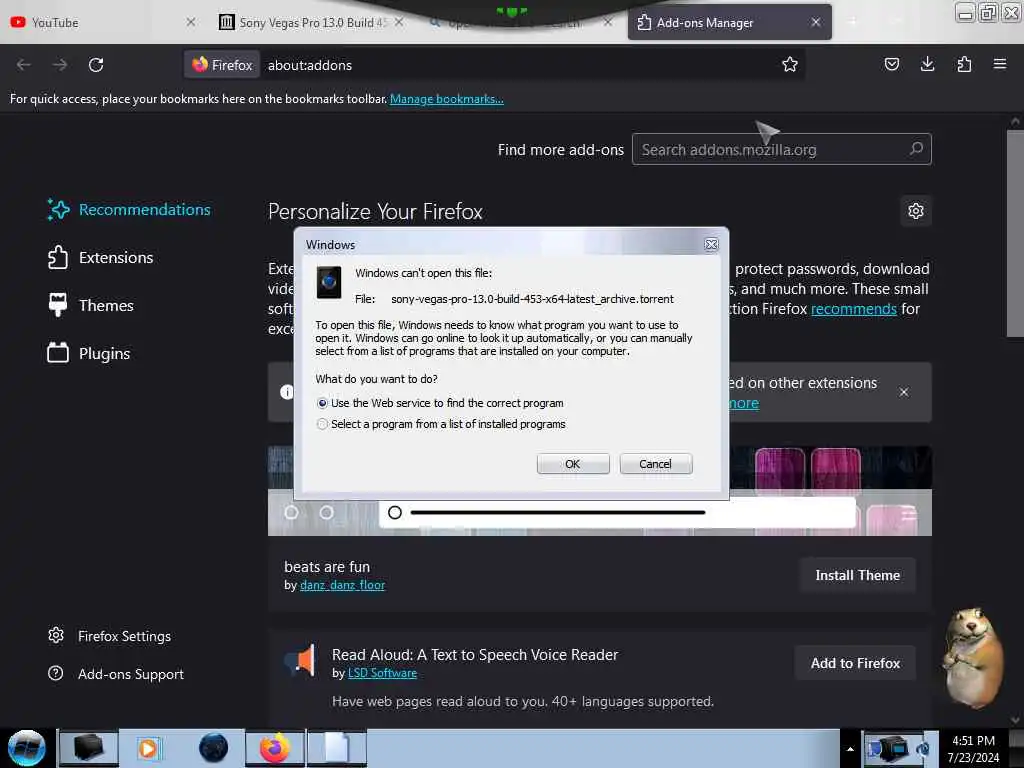Click the search magnifier in add-ons search

(x=916, y=149)
